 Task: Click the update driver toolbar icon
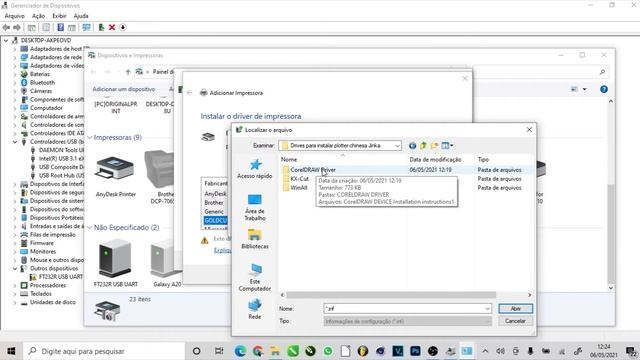(x=101, y=27)
